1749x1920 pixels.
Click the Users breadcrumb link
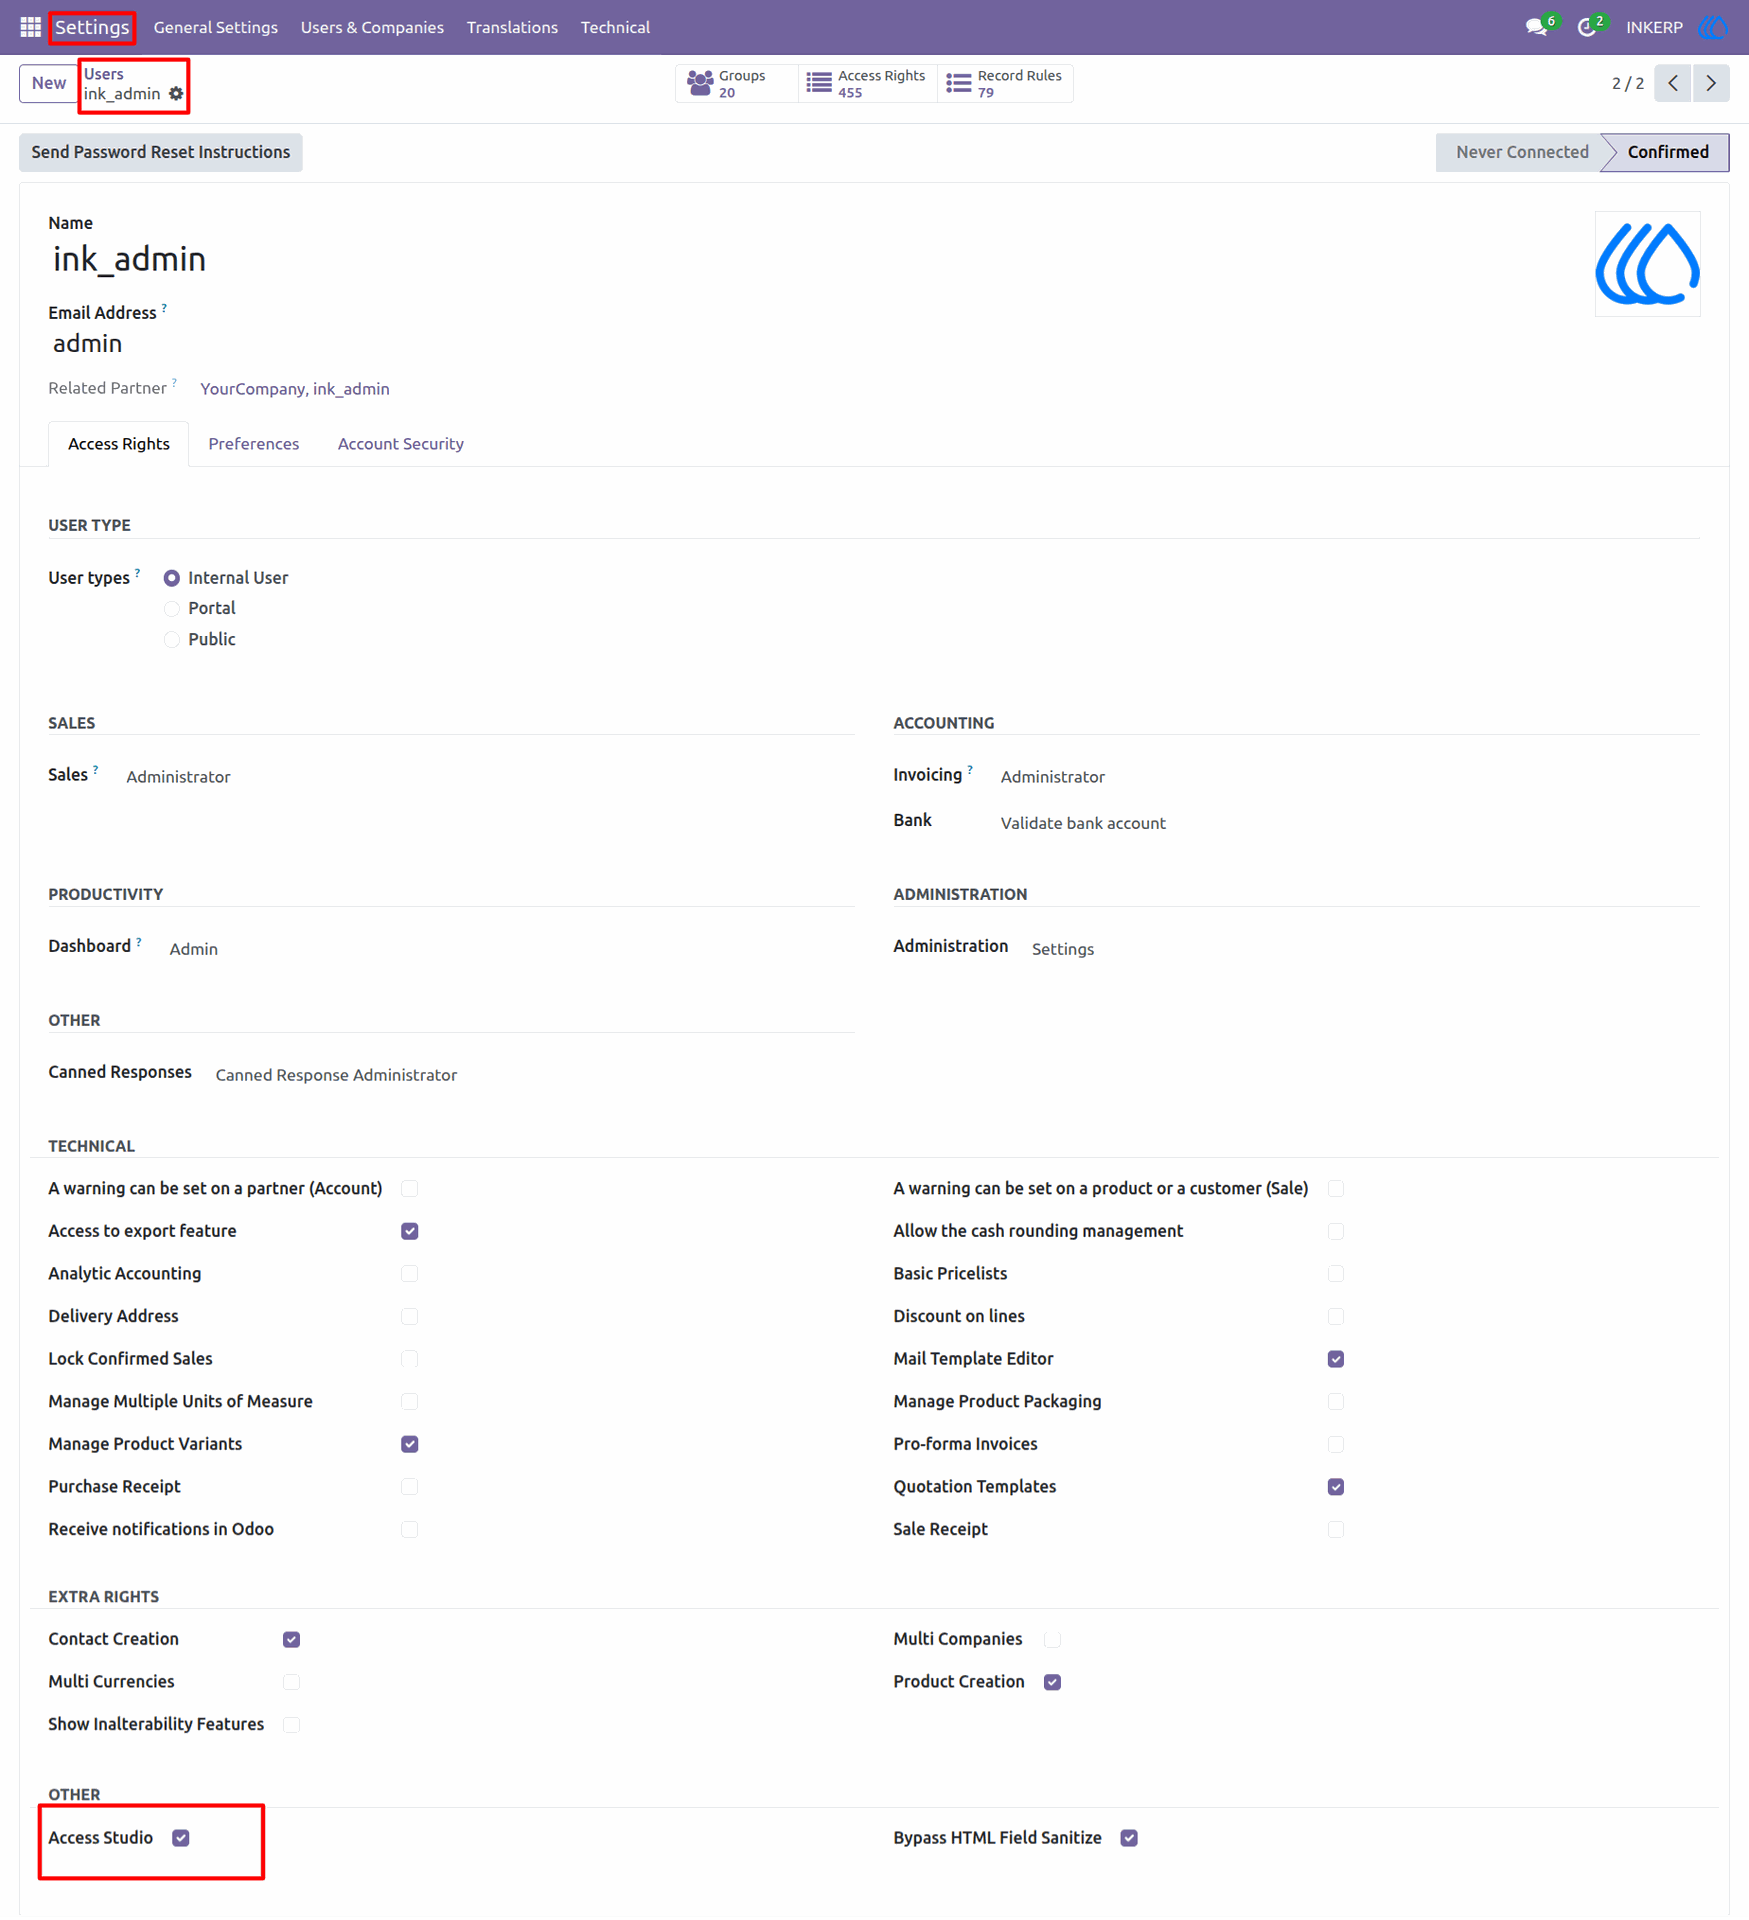[104, 74]
